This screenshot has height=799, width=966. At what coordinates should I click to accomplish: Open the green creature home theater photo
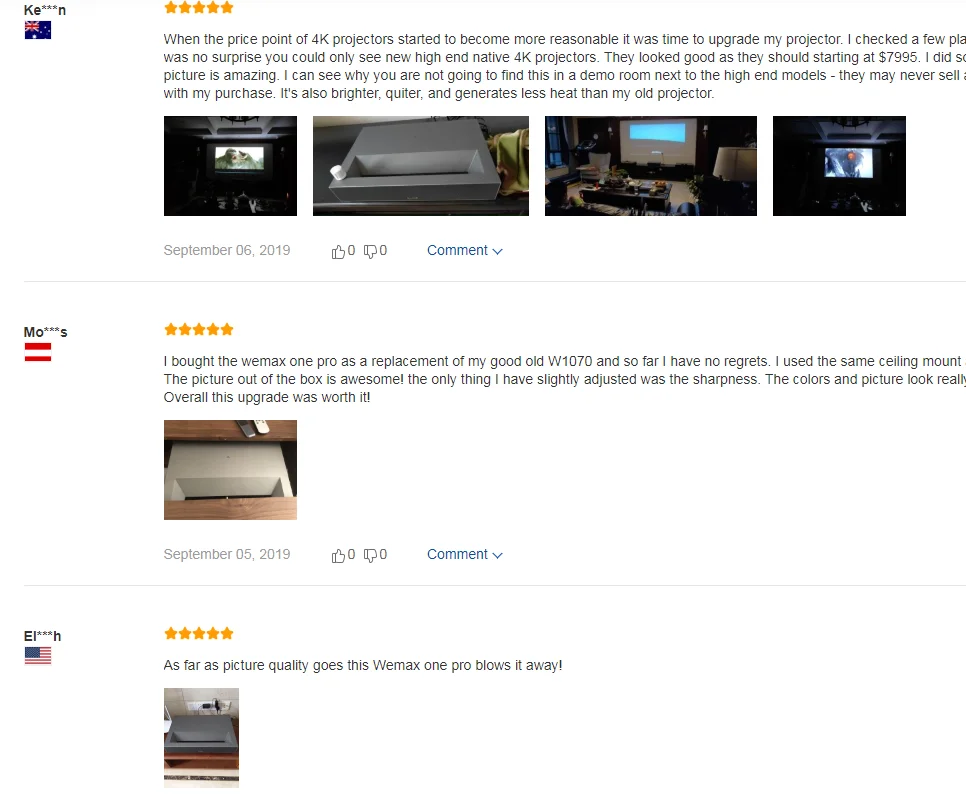click(x=230, y=166)
